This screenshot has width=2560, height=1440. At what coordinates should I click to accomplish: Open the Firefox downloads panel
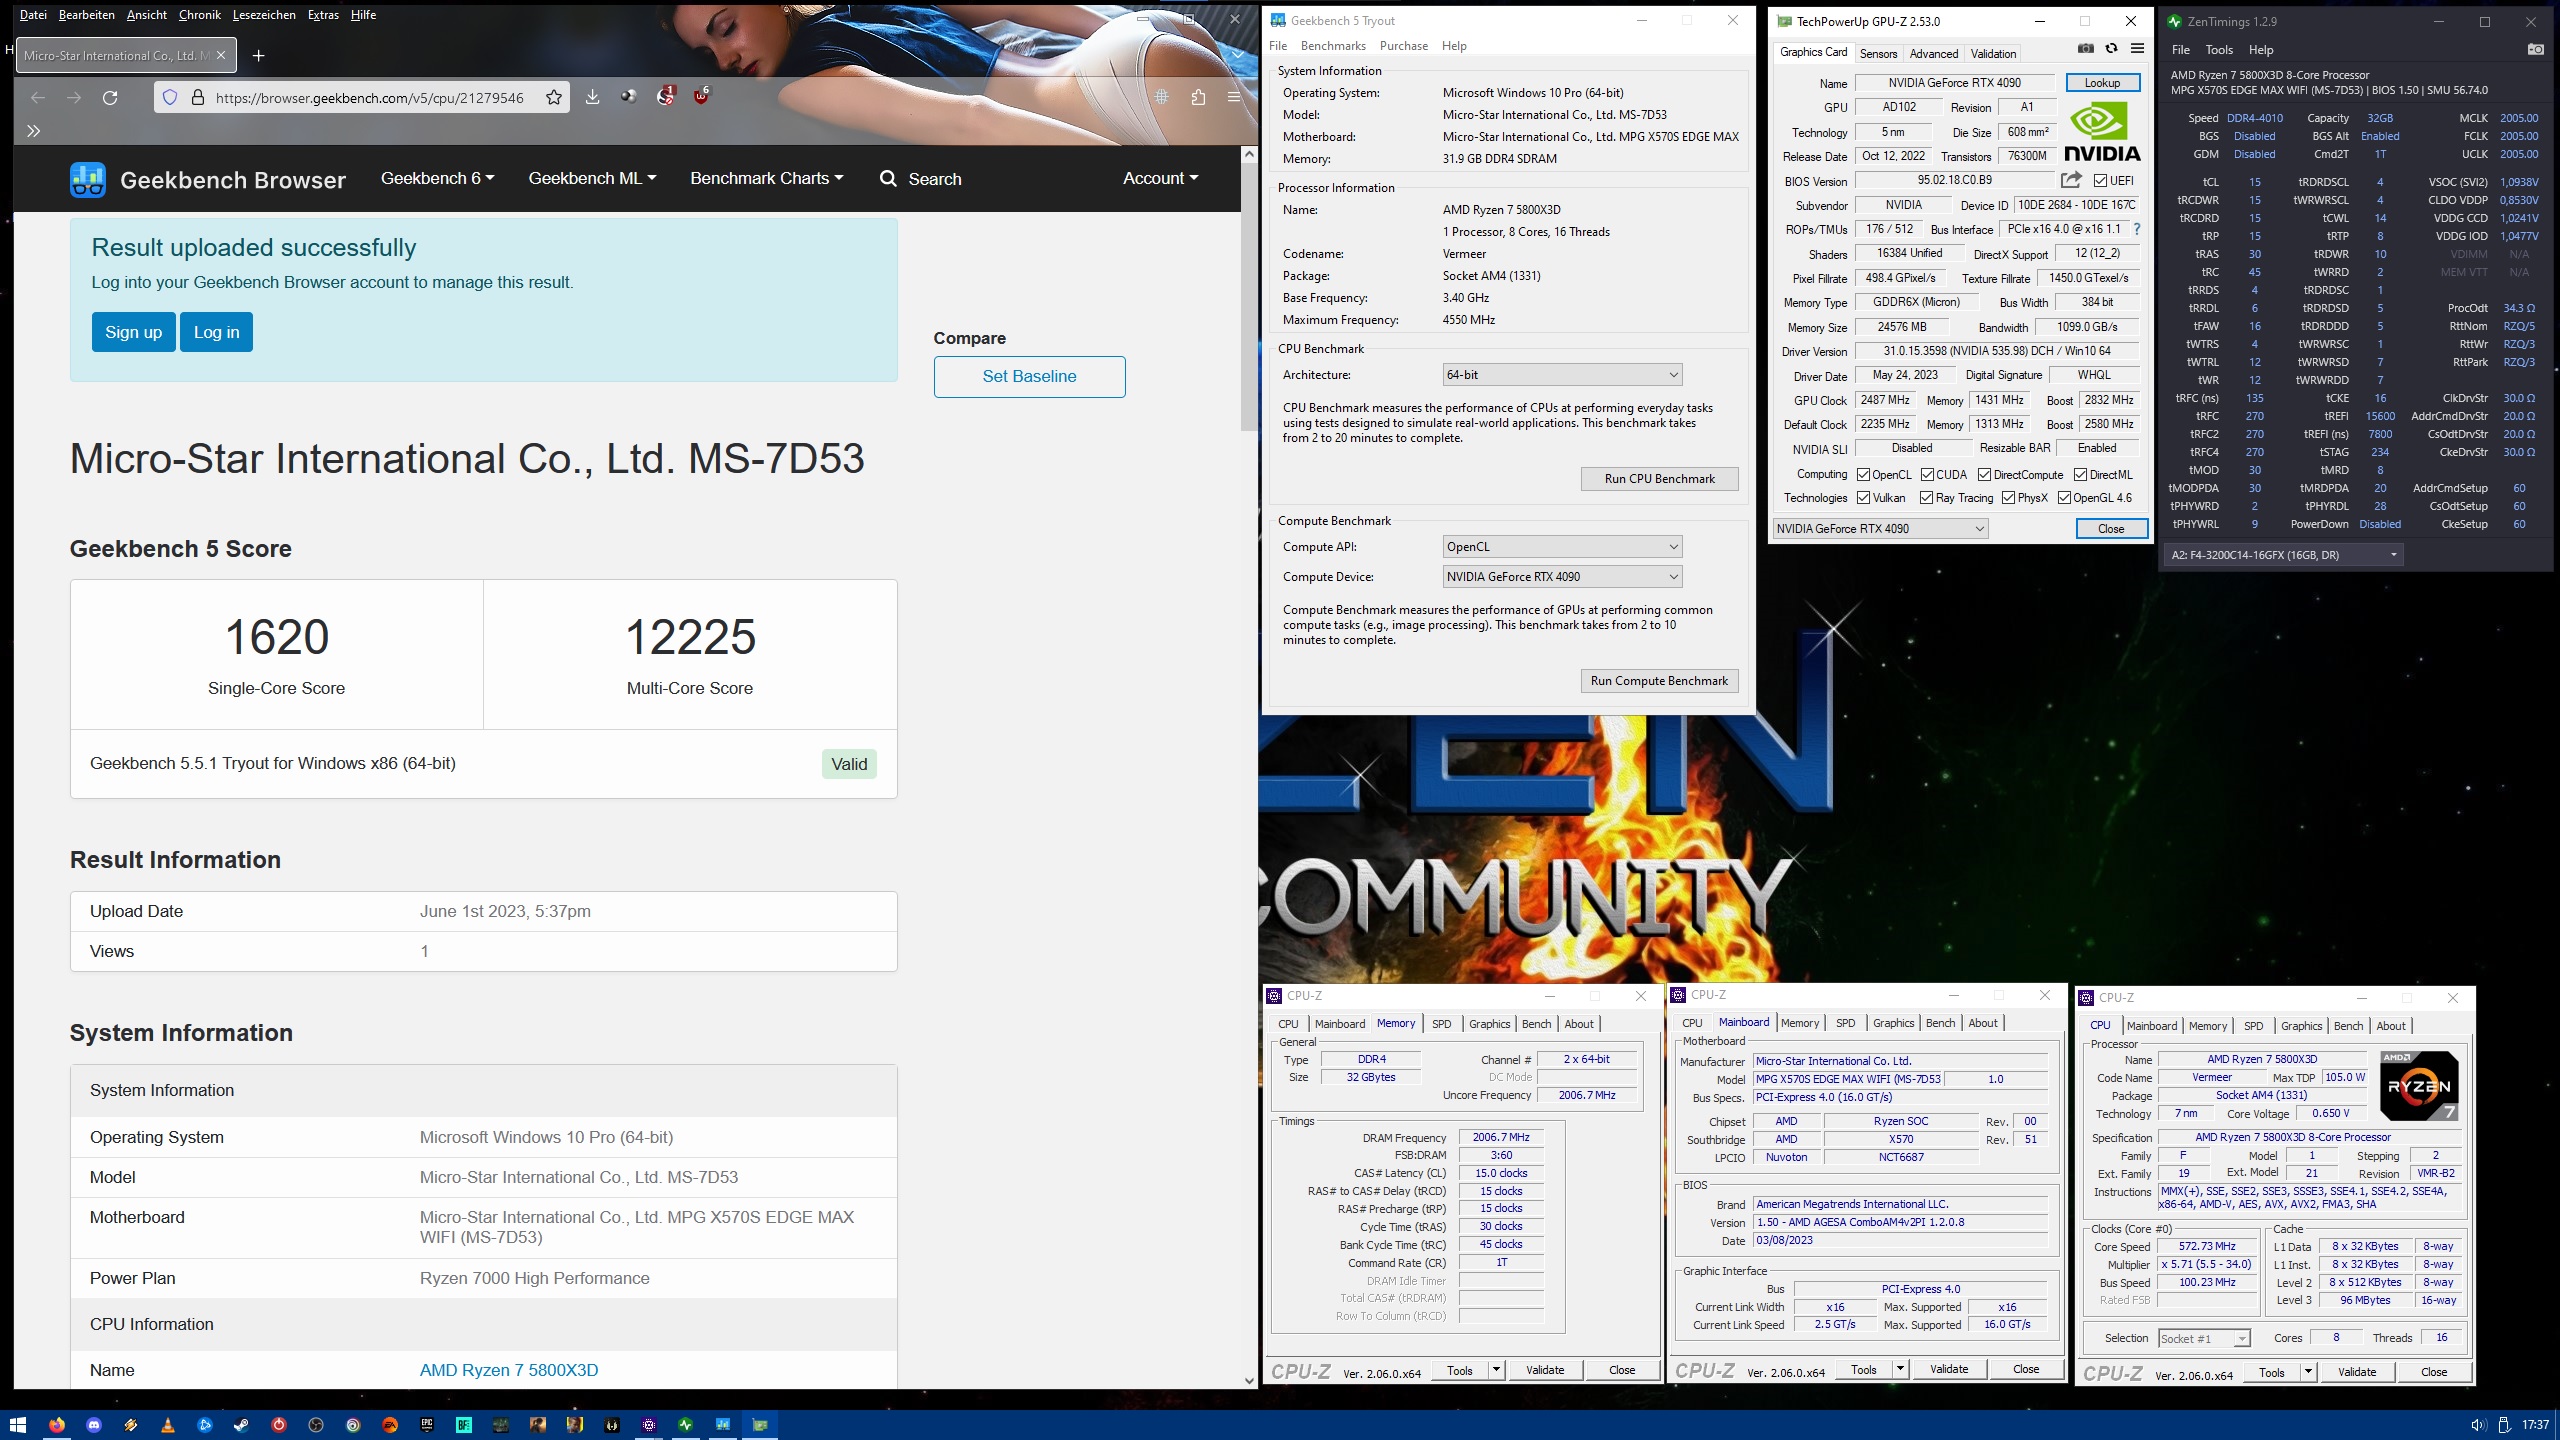click(592, 97)
